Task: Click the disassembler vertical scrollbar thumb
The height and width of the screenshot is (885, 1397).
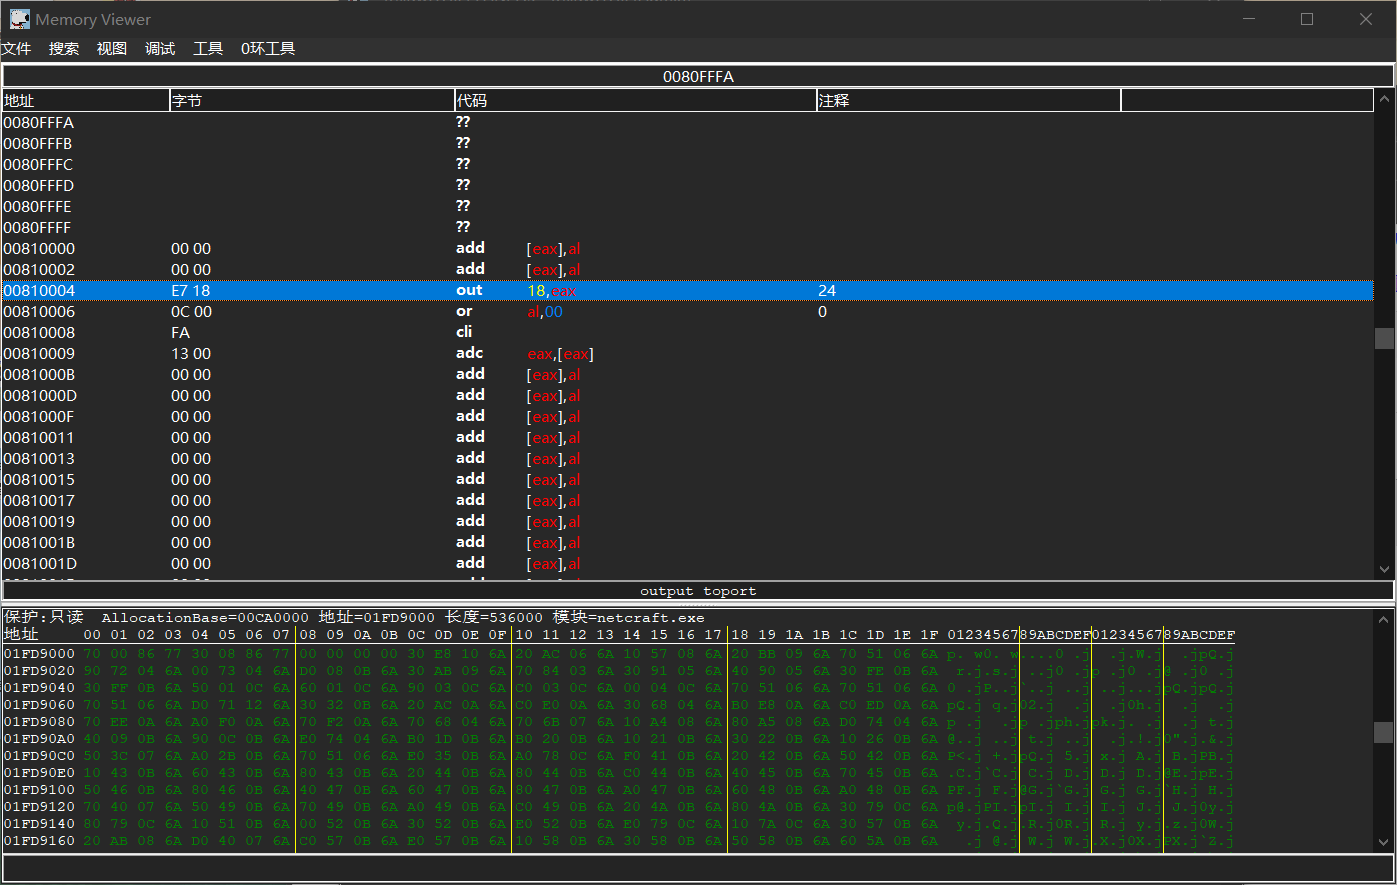Action: (1384, 338)
